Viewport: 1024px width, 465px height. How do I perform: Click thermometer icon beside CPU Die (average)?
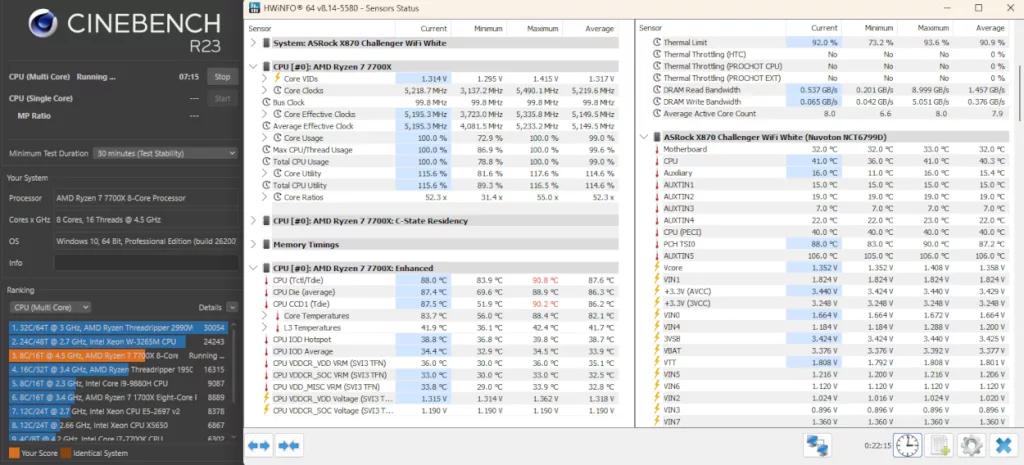point(266,292)
